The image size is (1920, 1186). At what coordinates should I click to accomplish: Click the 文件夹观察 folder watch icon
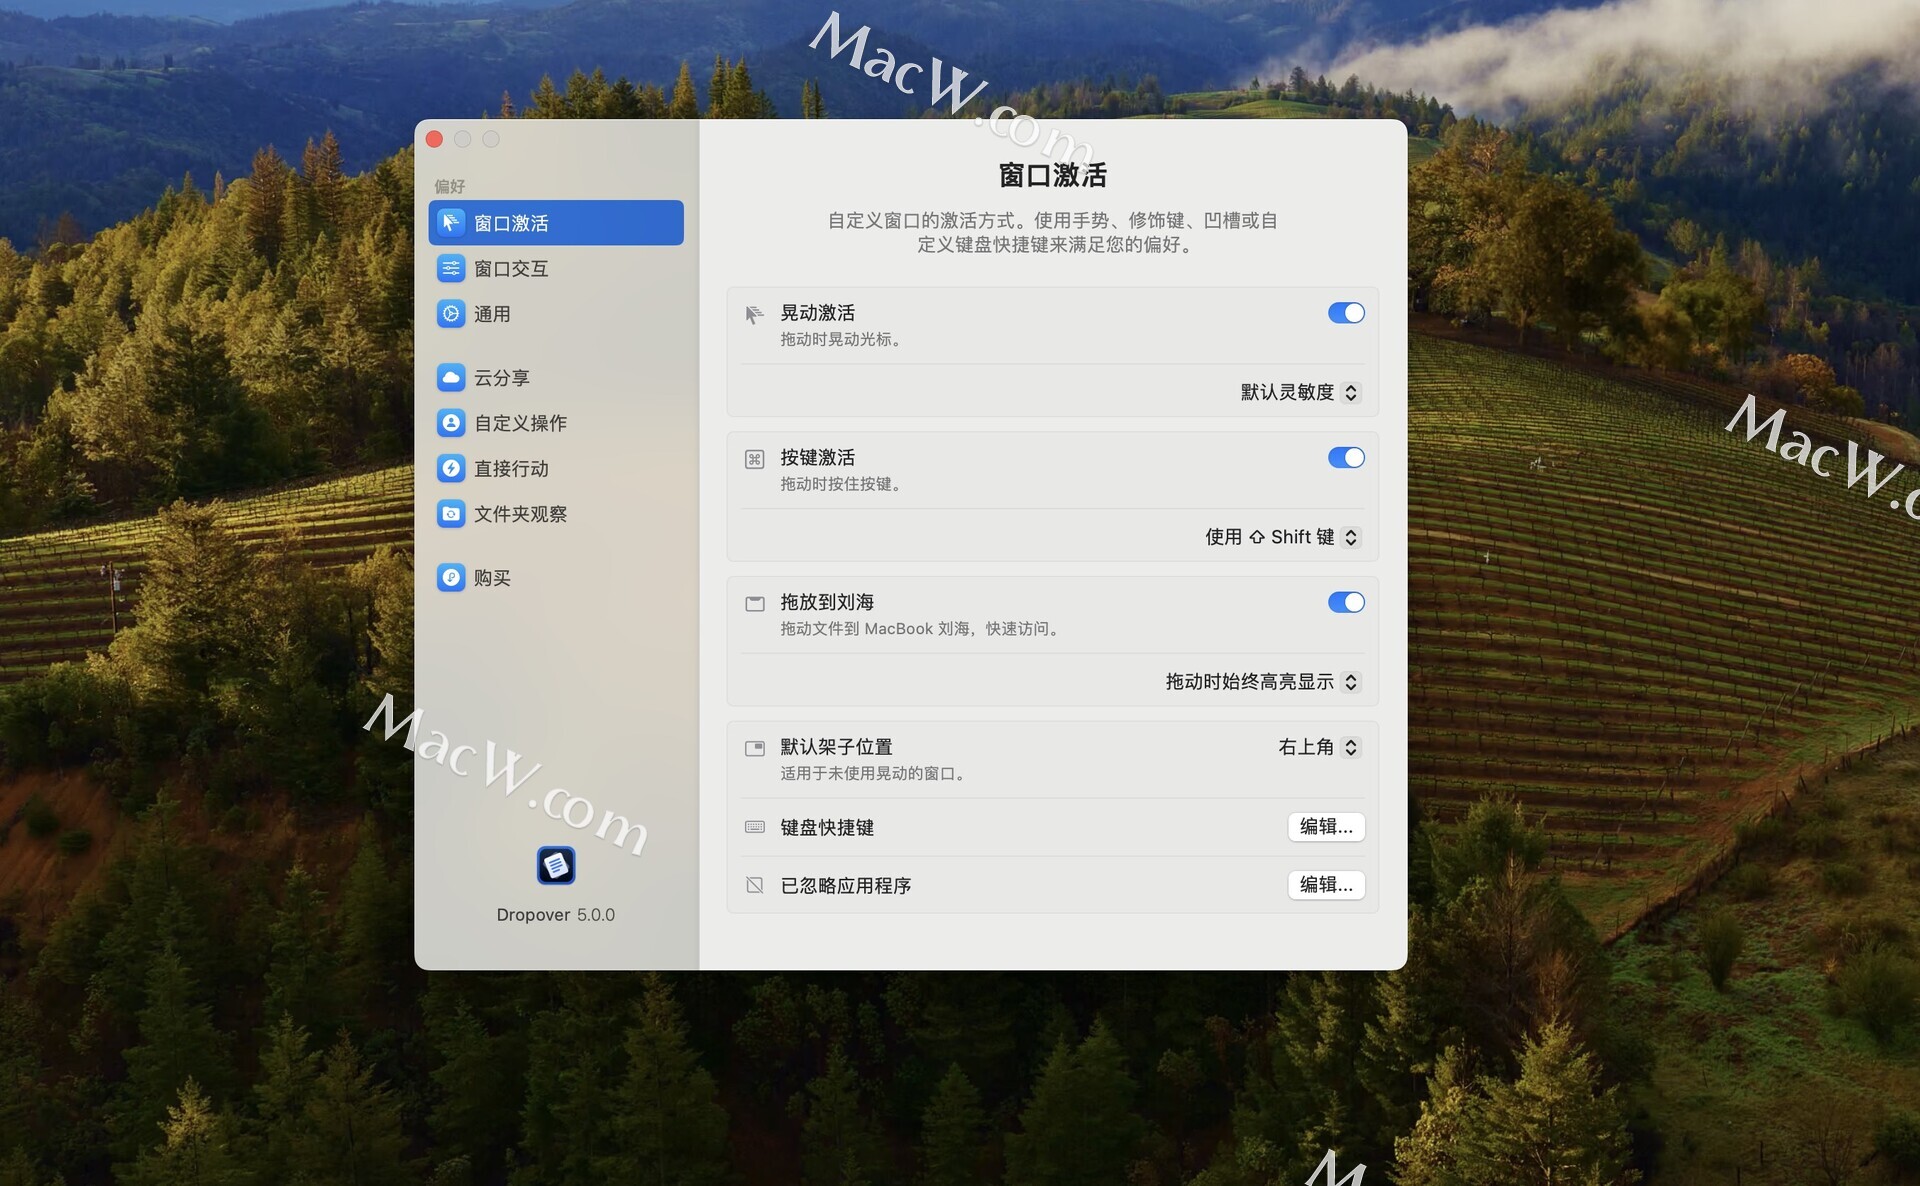click(x=451, y=514)
